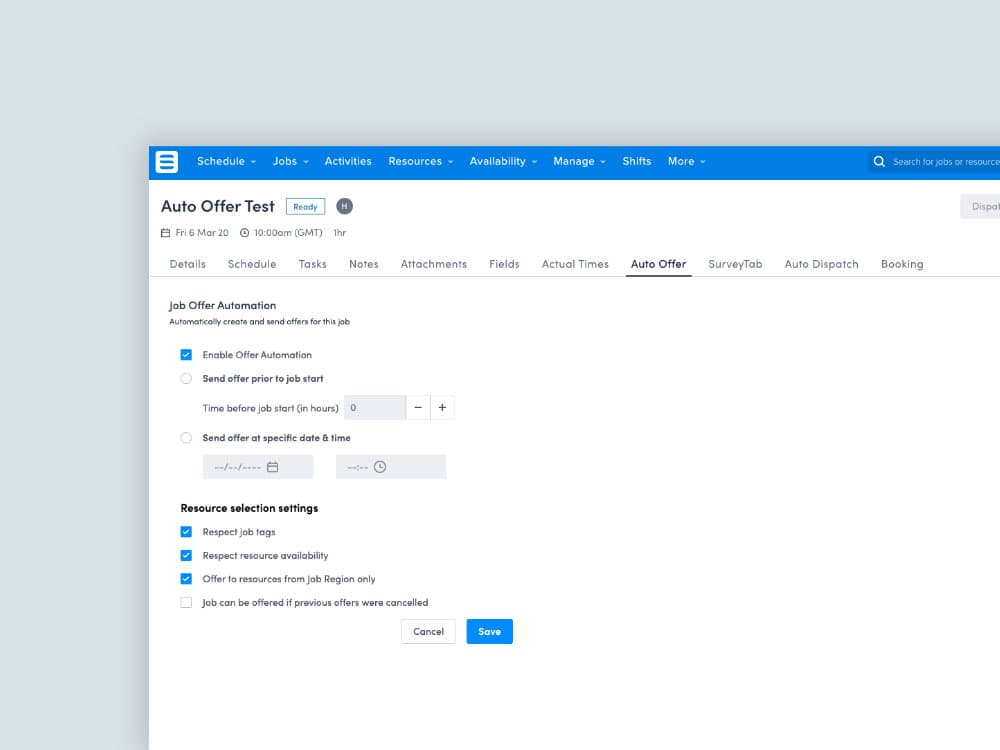Image resolution: width=1000 pixels, height=750 pixels.
Task: Increase hours with plus button
Action: click(442, 408)
